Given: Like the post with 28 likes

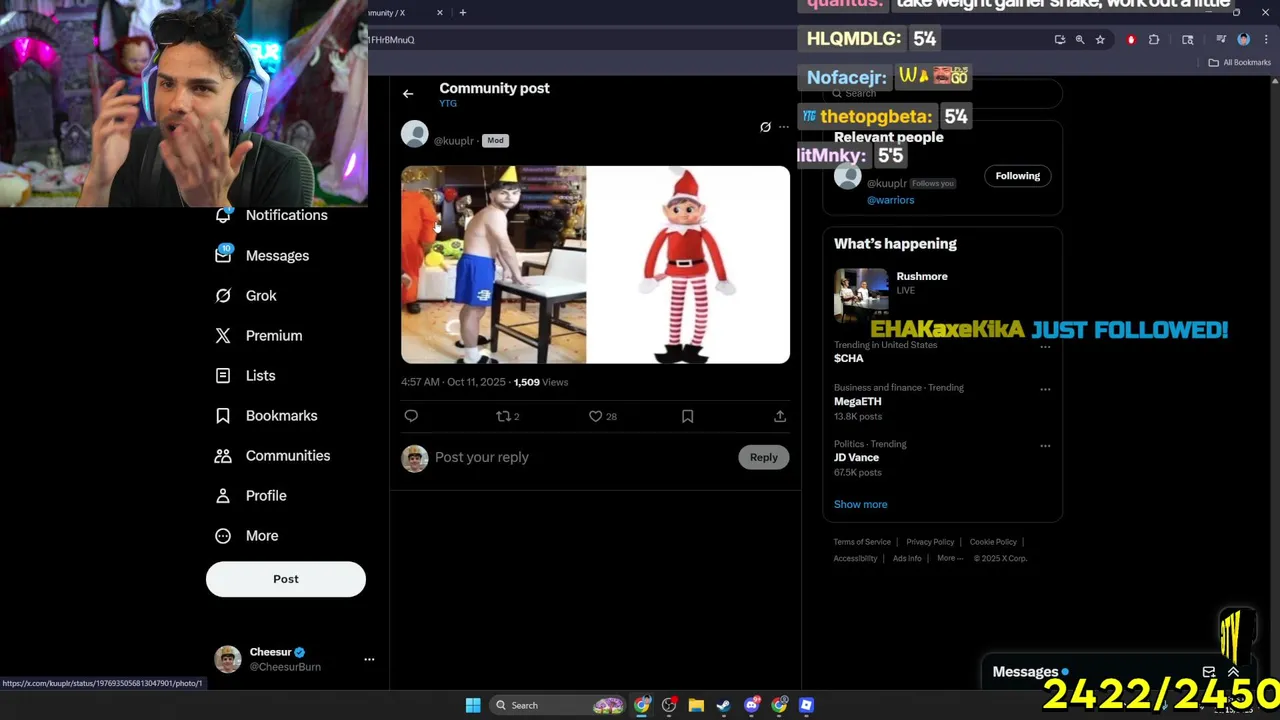Looking at the screenshot, I should 603,416.
